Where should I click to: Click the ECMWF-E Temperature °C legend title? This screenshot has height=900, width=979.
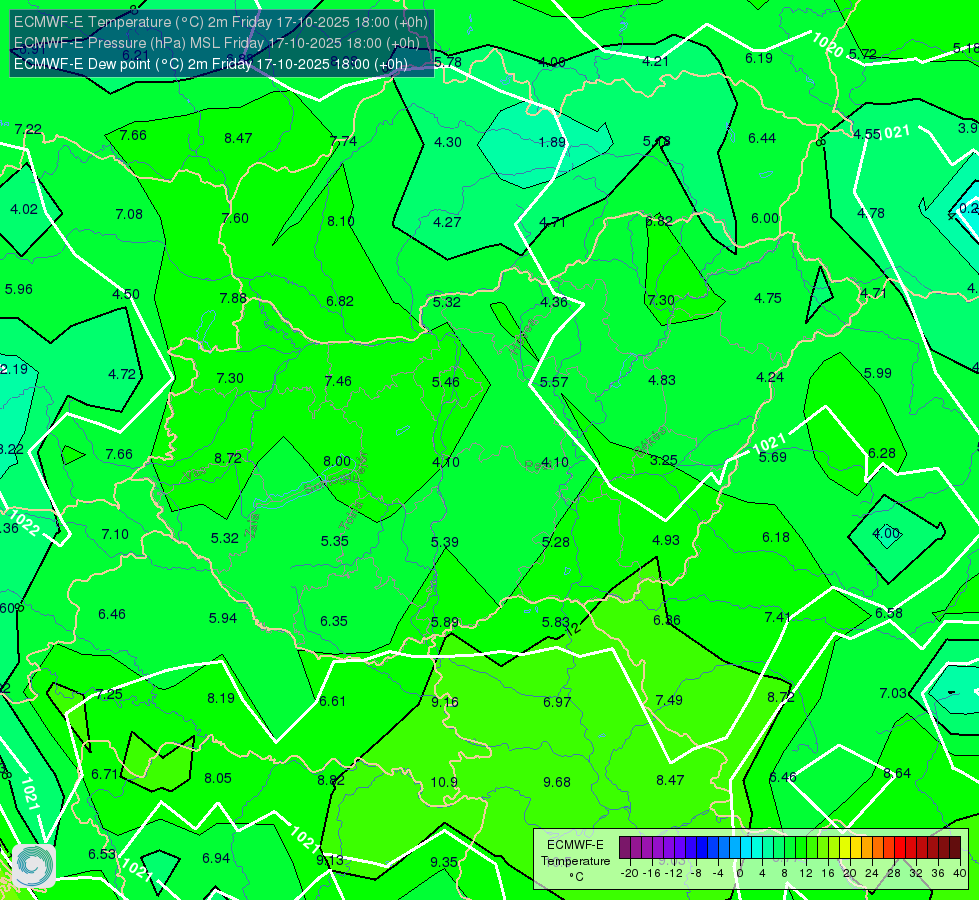click(575, 861)
